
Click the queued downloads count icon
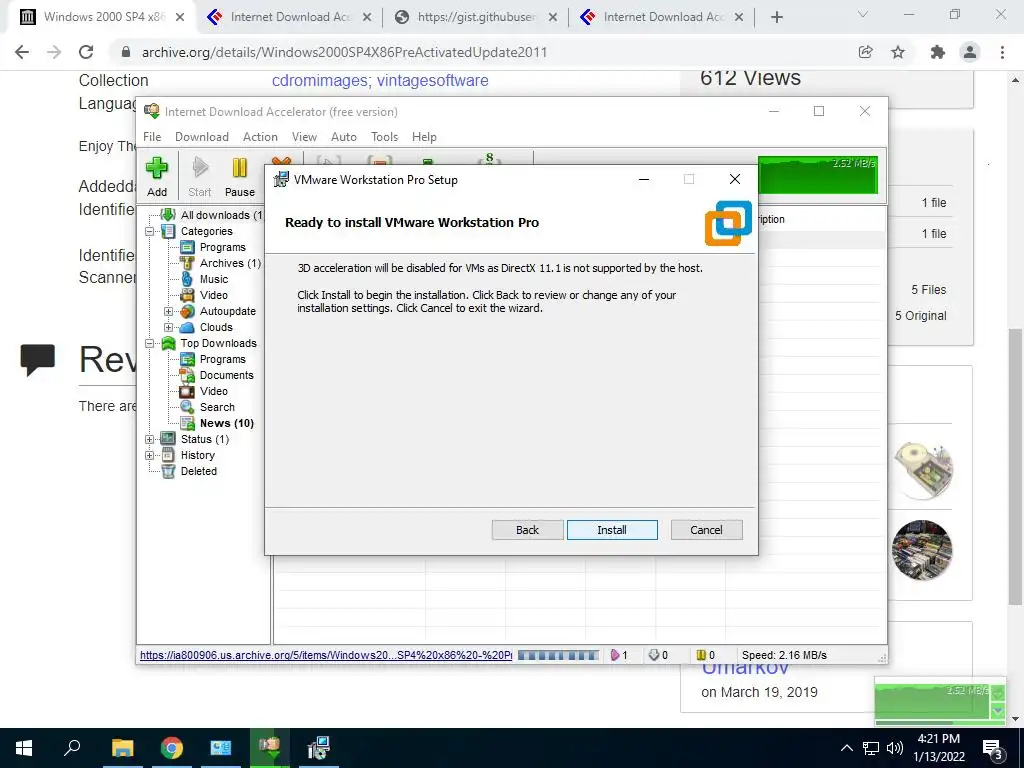(x=654, y=655)
